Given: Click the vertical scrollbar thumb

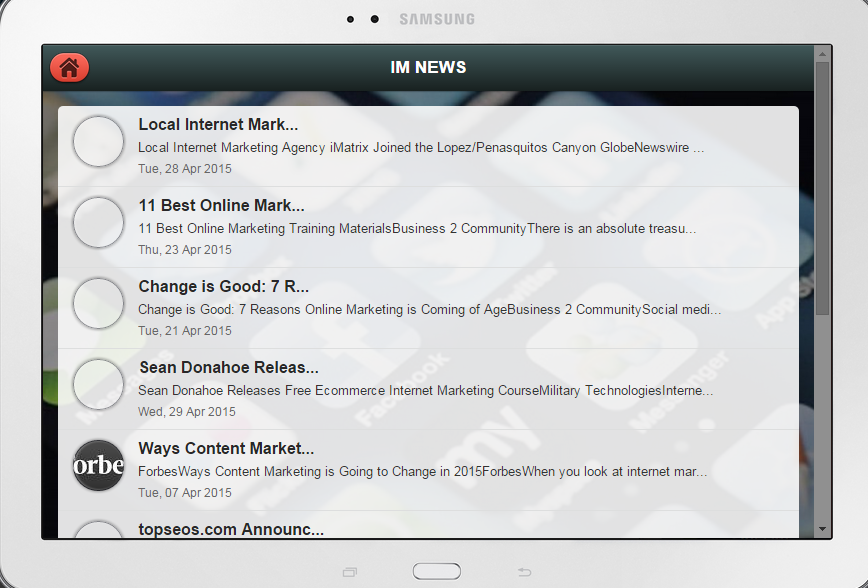Looking at the screenshot, I should (x=822, y=188).
